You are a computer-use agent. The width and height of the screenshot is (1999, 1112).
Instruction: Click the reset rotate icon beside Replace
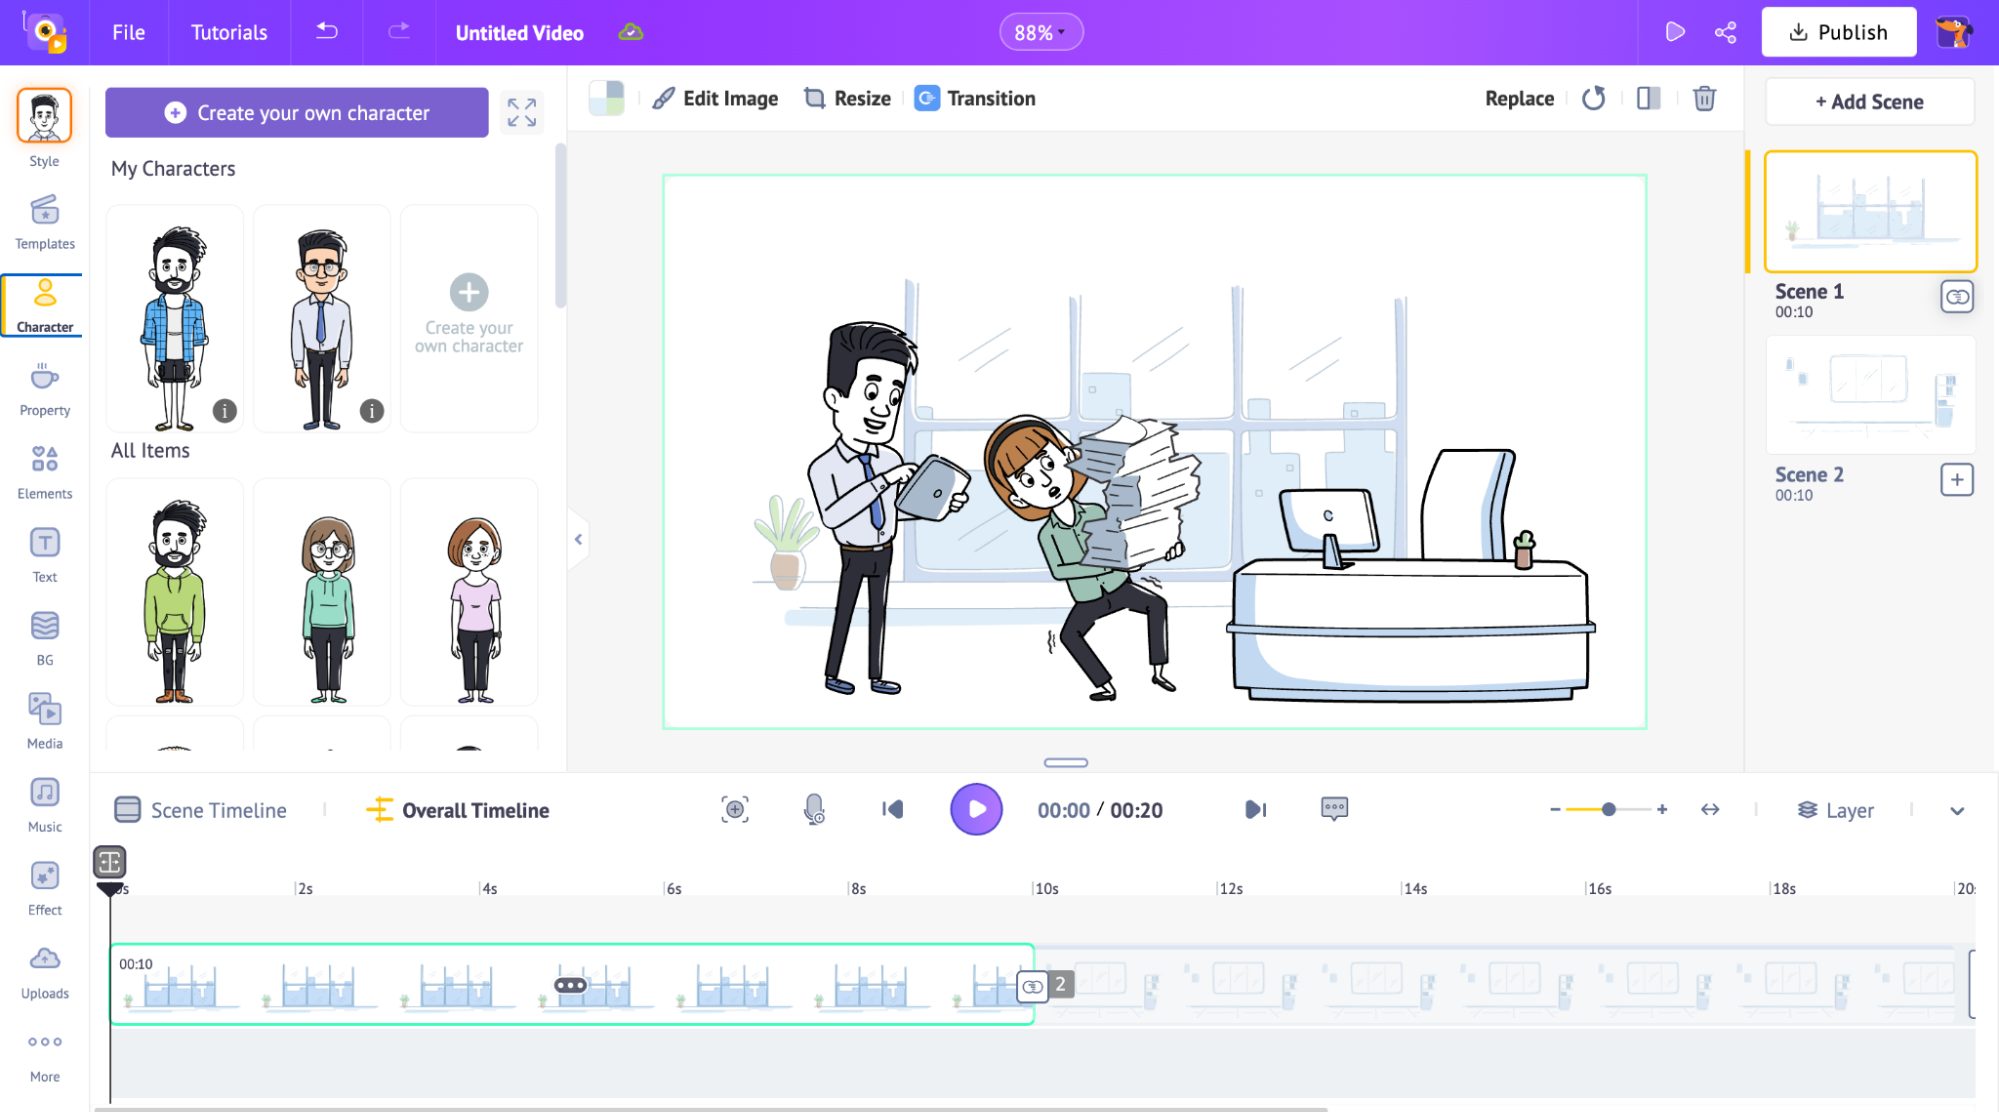[x=1593, y=98]
